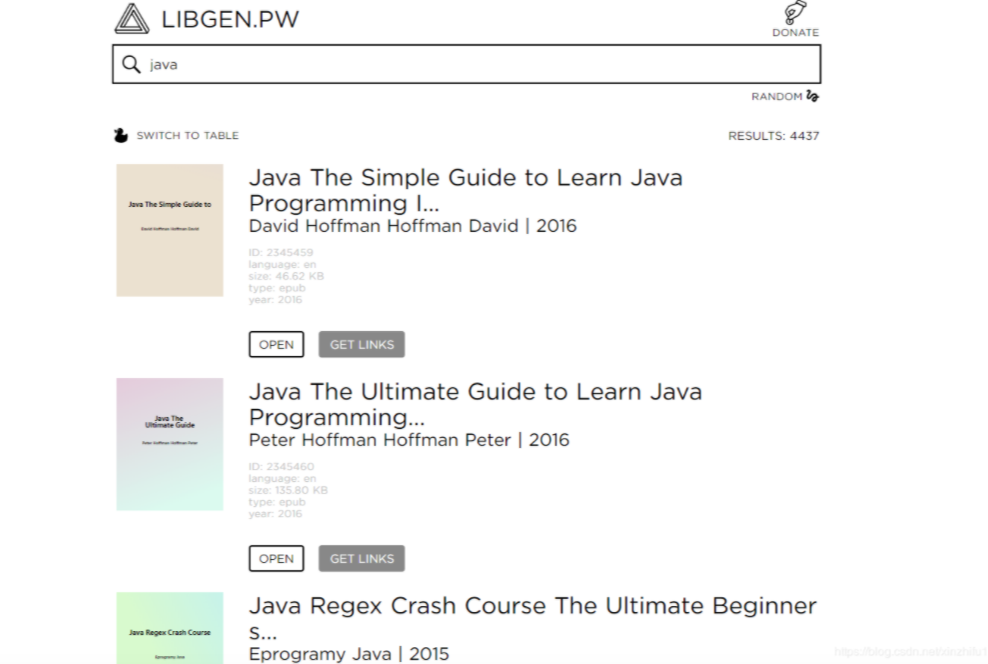988x664 pixels.
Task: Click the duck icon beside Switch to Table
Action: coord(120,135)
